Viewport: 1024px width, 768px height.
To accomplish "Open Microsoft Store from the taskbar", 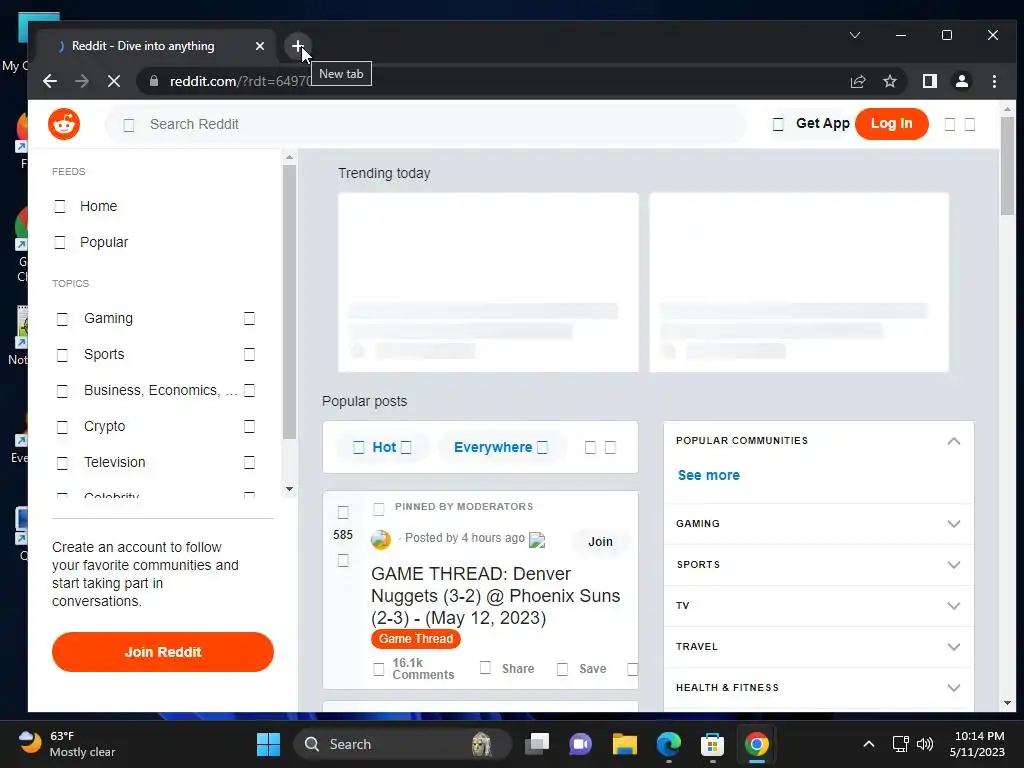I will point(712,744).
